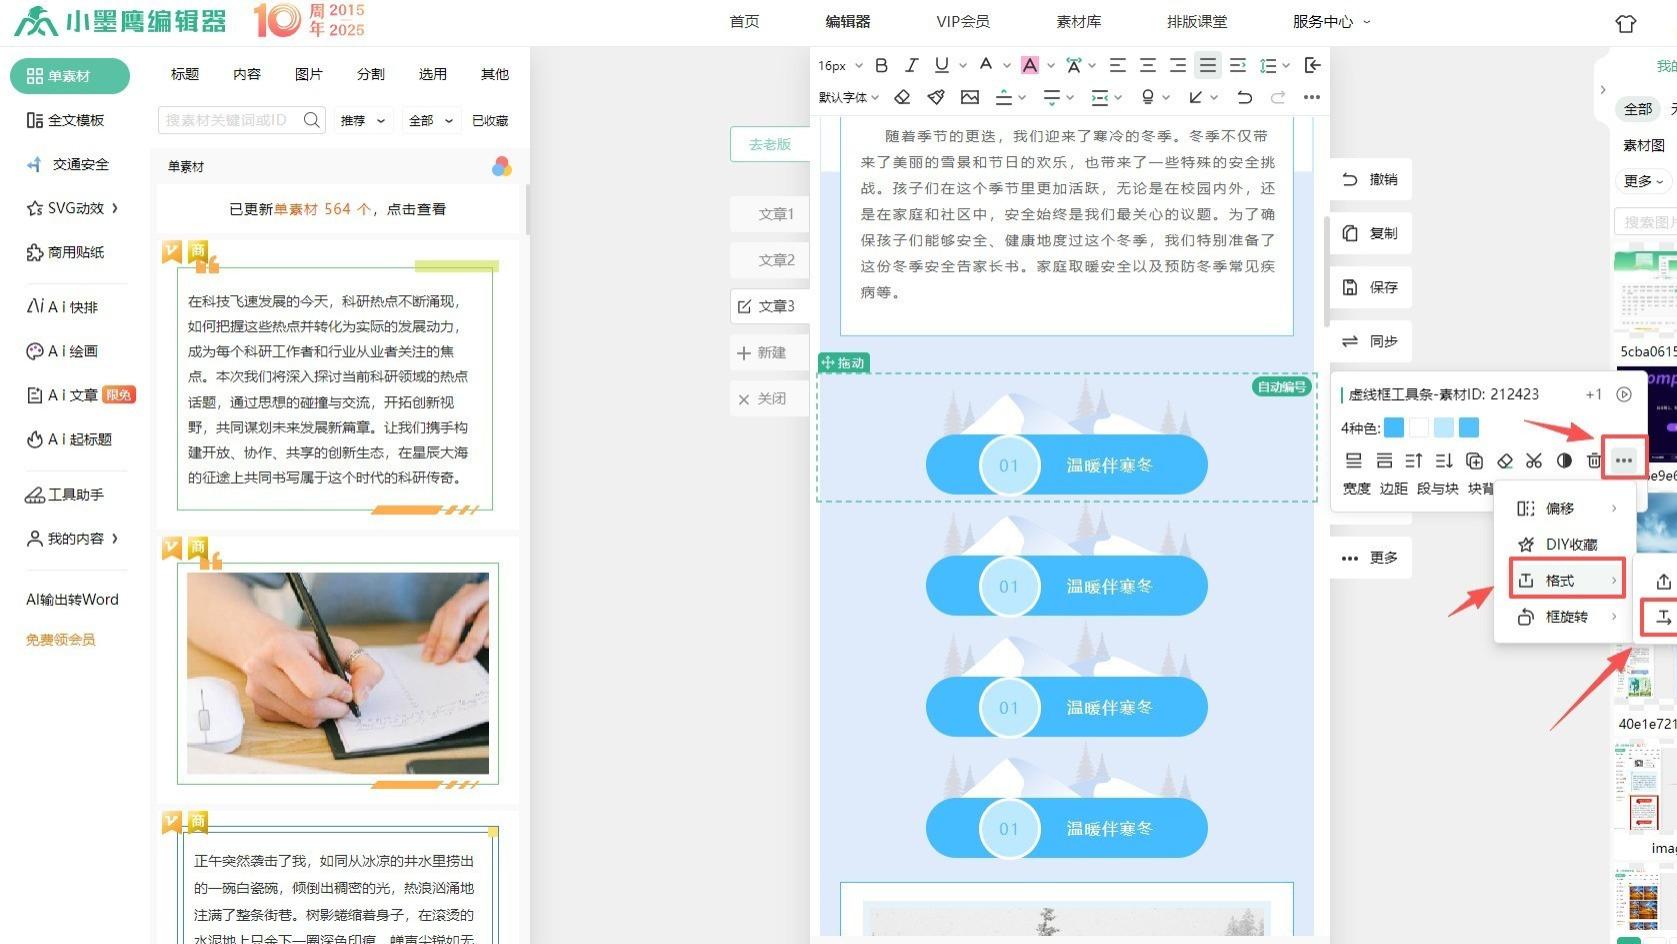
Task: Insert an image via the toolbar icon
Action: pyautogui.click(x=969, y=97)
